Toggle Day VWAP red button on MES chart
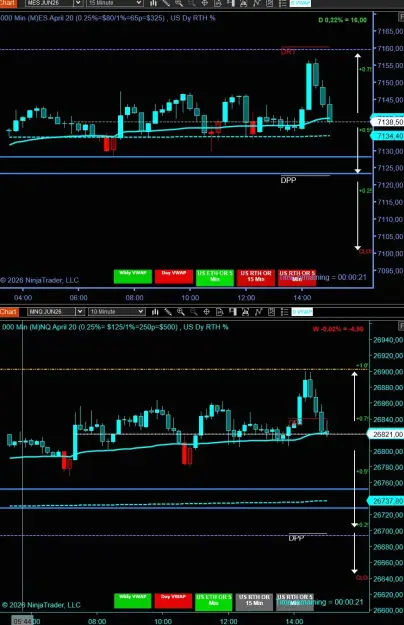This screenshot has height=625, width=404. [174, 277]
